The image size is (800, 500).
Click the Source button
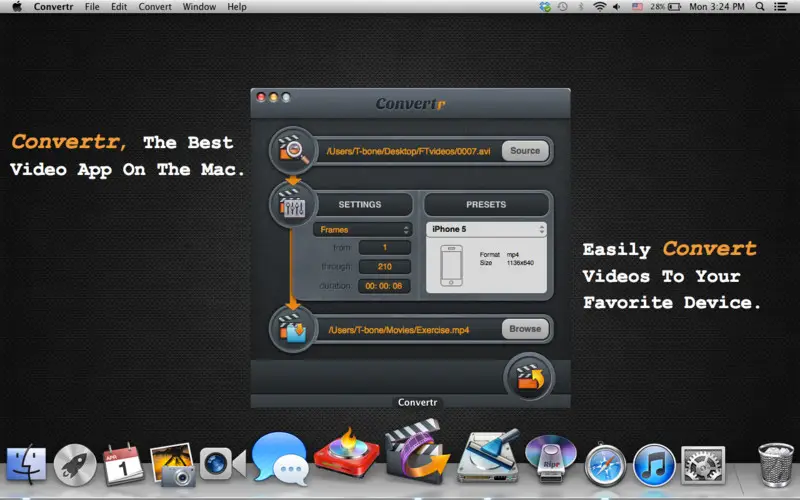point(525,151)
